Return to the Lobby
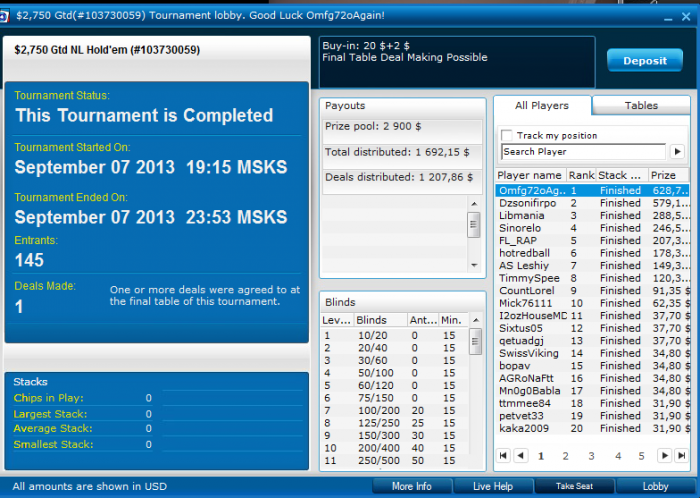Viewport: 700px width, 498px height. click(x=655, y=486)
